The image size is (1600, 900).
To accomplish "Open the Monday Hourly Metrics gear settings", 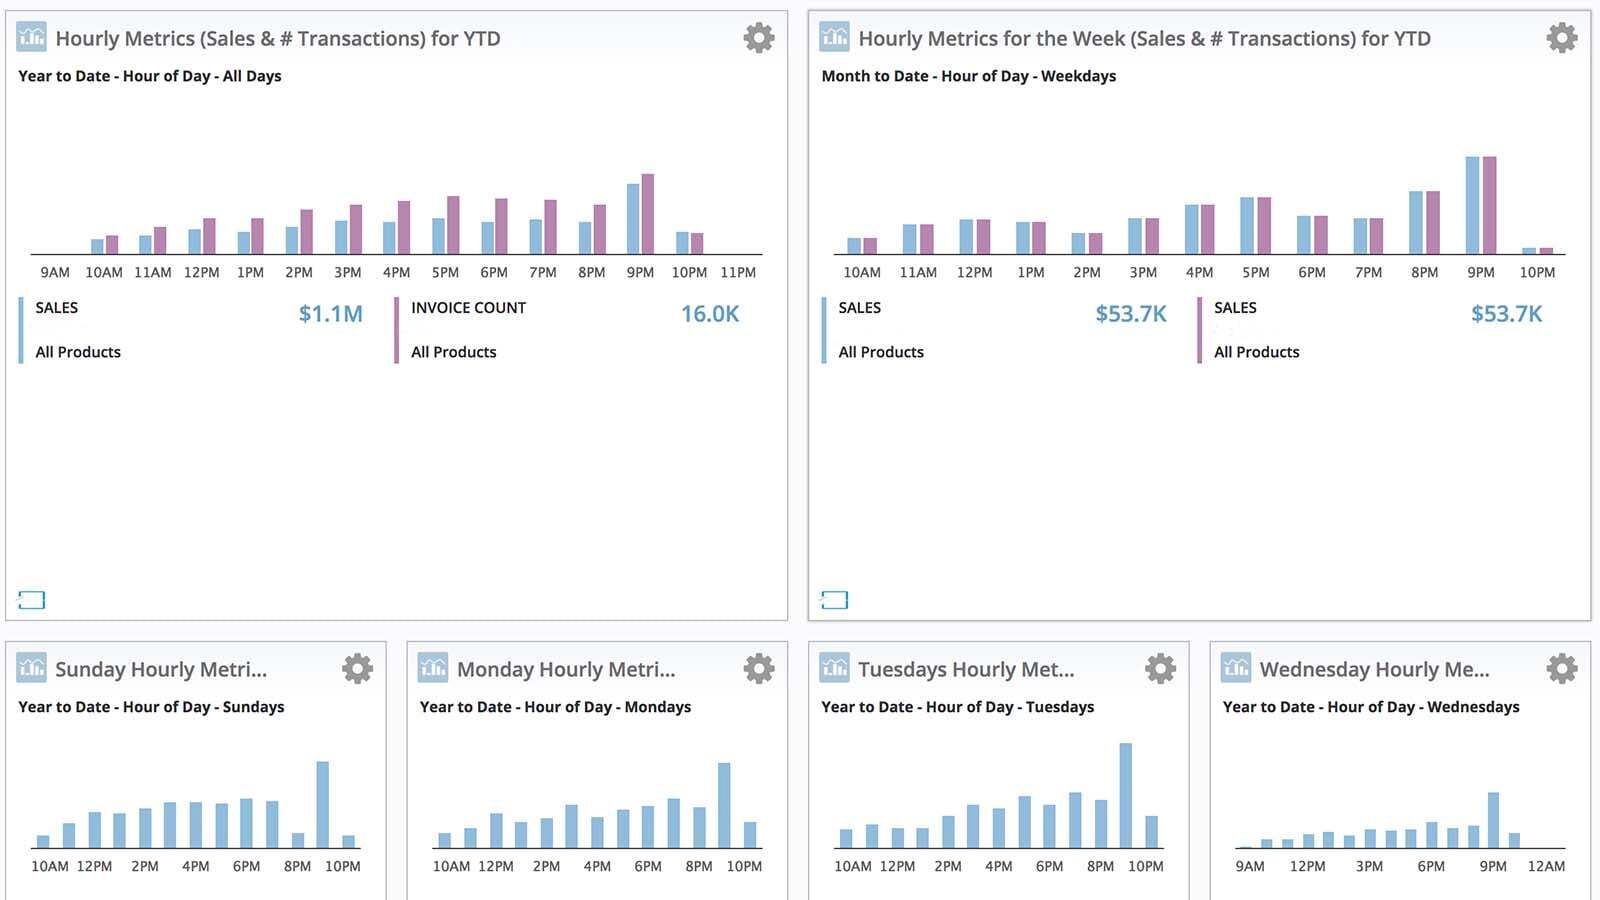I will 759,668.
